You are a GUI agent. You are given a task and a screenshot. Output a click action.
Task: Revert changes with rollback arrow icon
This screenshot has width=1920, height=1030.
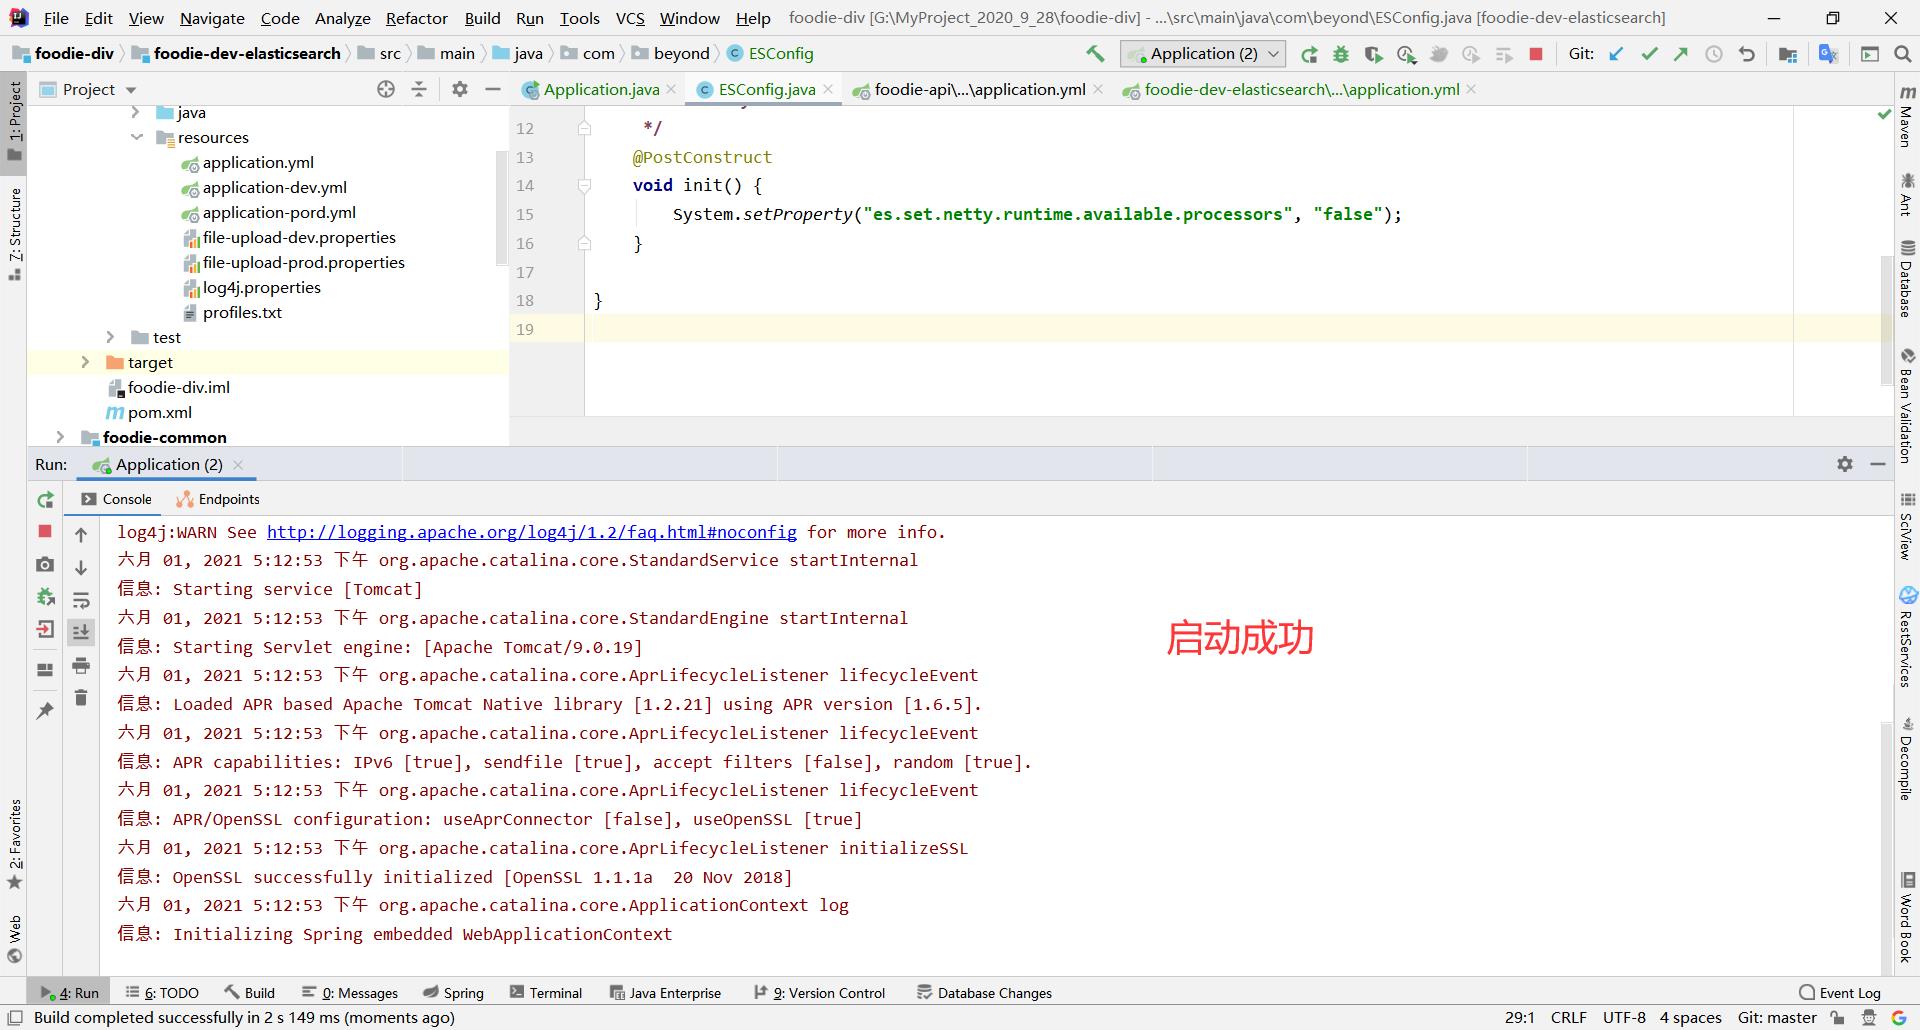(x=1747, y=54)
